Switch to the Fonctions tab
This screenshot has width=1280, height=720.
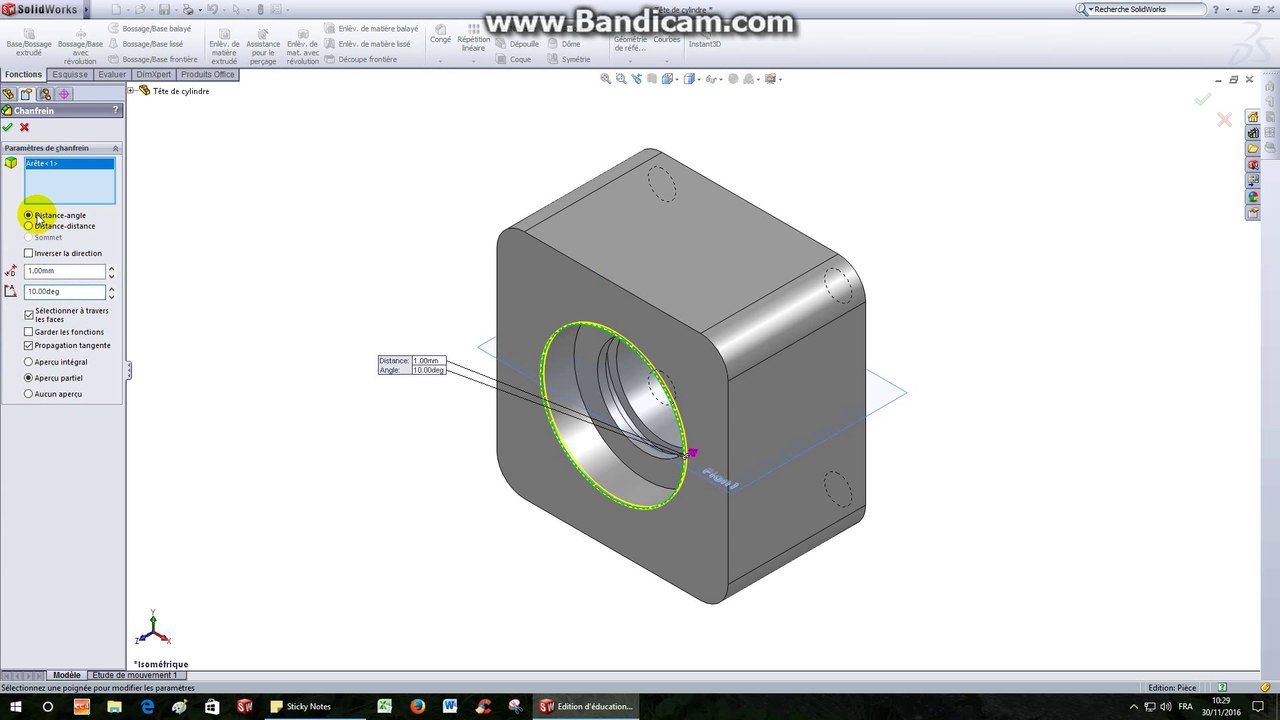23,74
